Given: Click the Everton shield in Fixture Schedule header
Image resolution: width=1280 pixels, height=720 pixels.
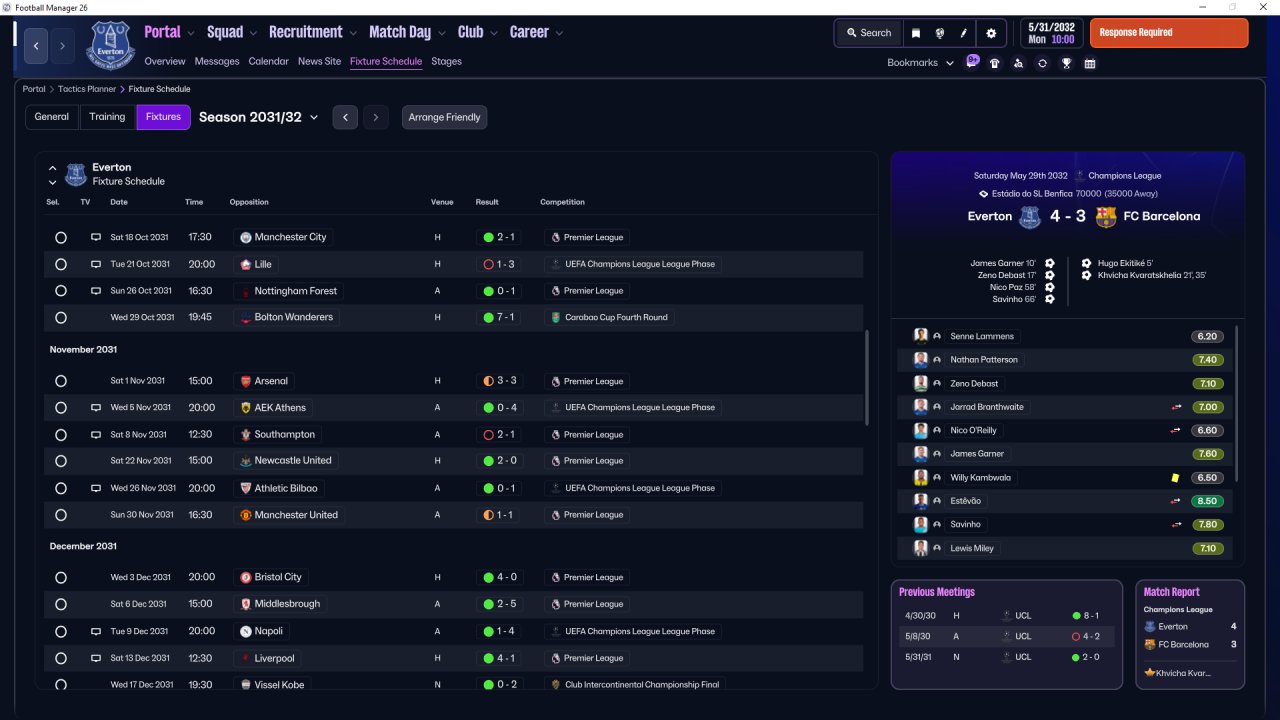Looking at the screenshot, I should click(x=76, y=175).
